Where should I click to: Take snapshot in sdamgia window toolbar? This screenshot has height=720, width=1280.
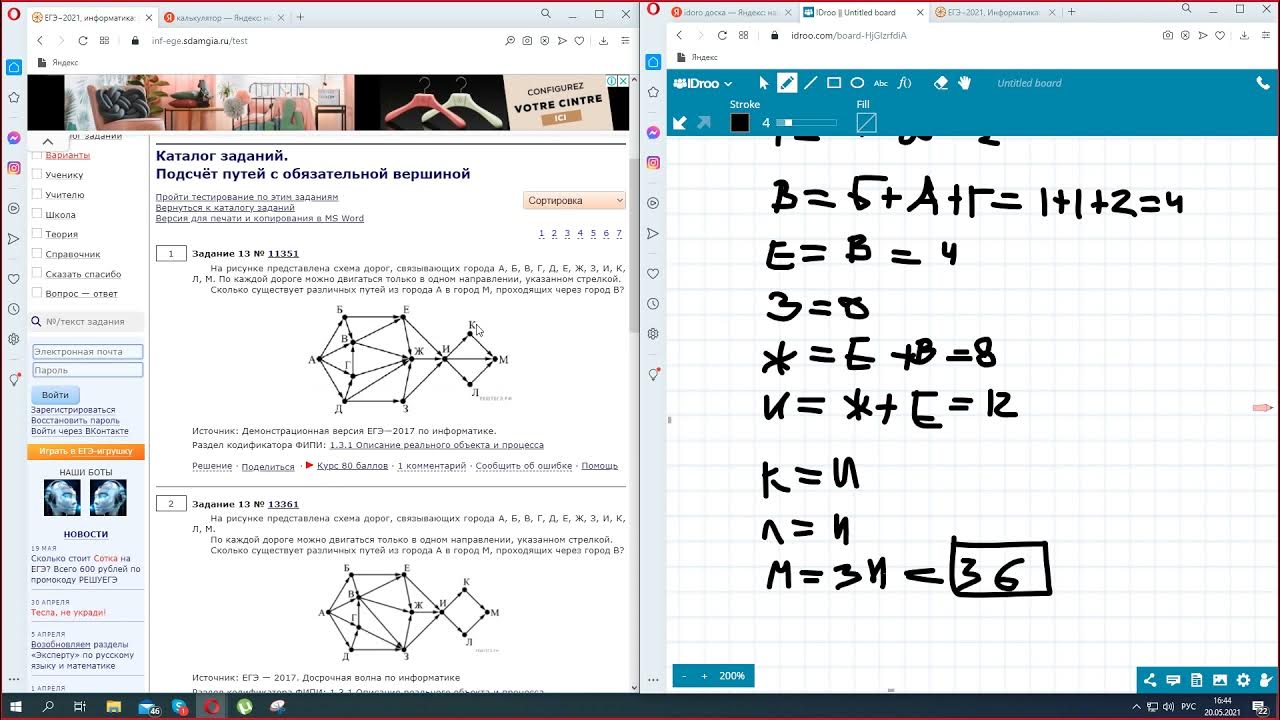tap(527, 41)
